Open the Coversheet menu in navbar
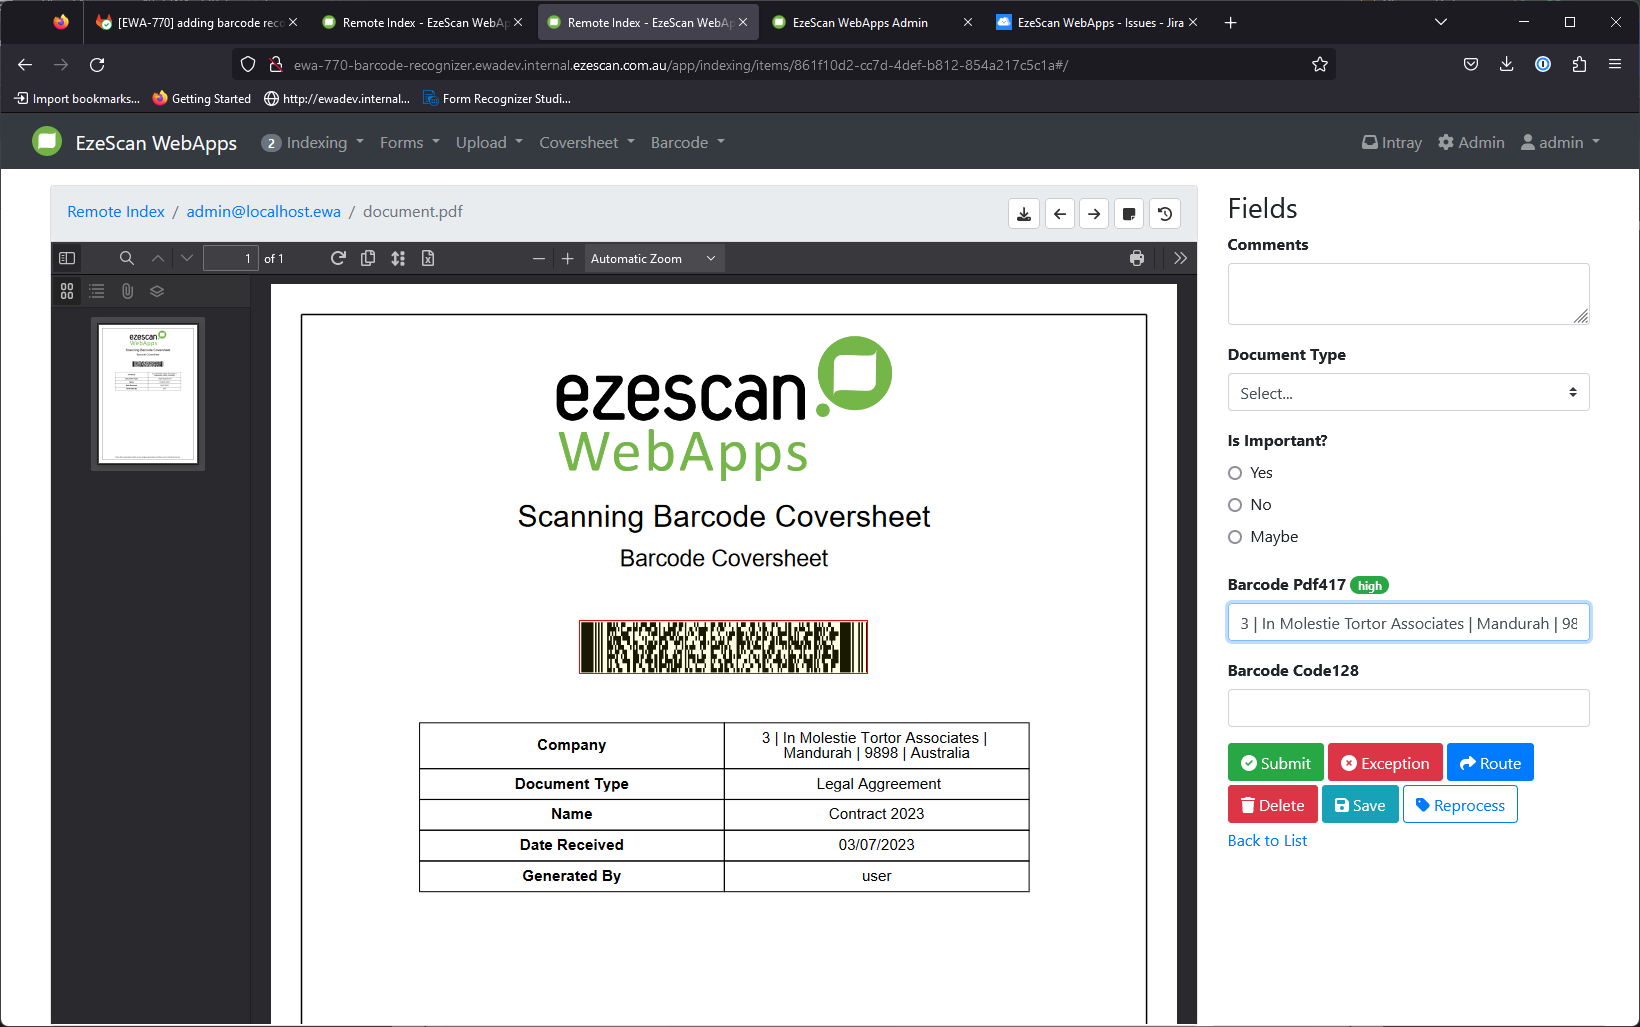Image resolution: width=1640 pixels, height=1027 pixels. [587, 142]
